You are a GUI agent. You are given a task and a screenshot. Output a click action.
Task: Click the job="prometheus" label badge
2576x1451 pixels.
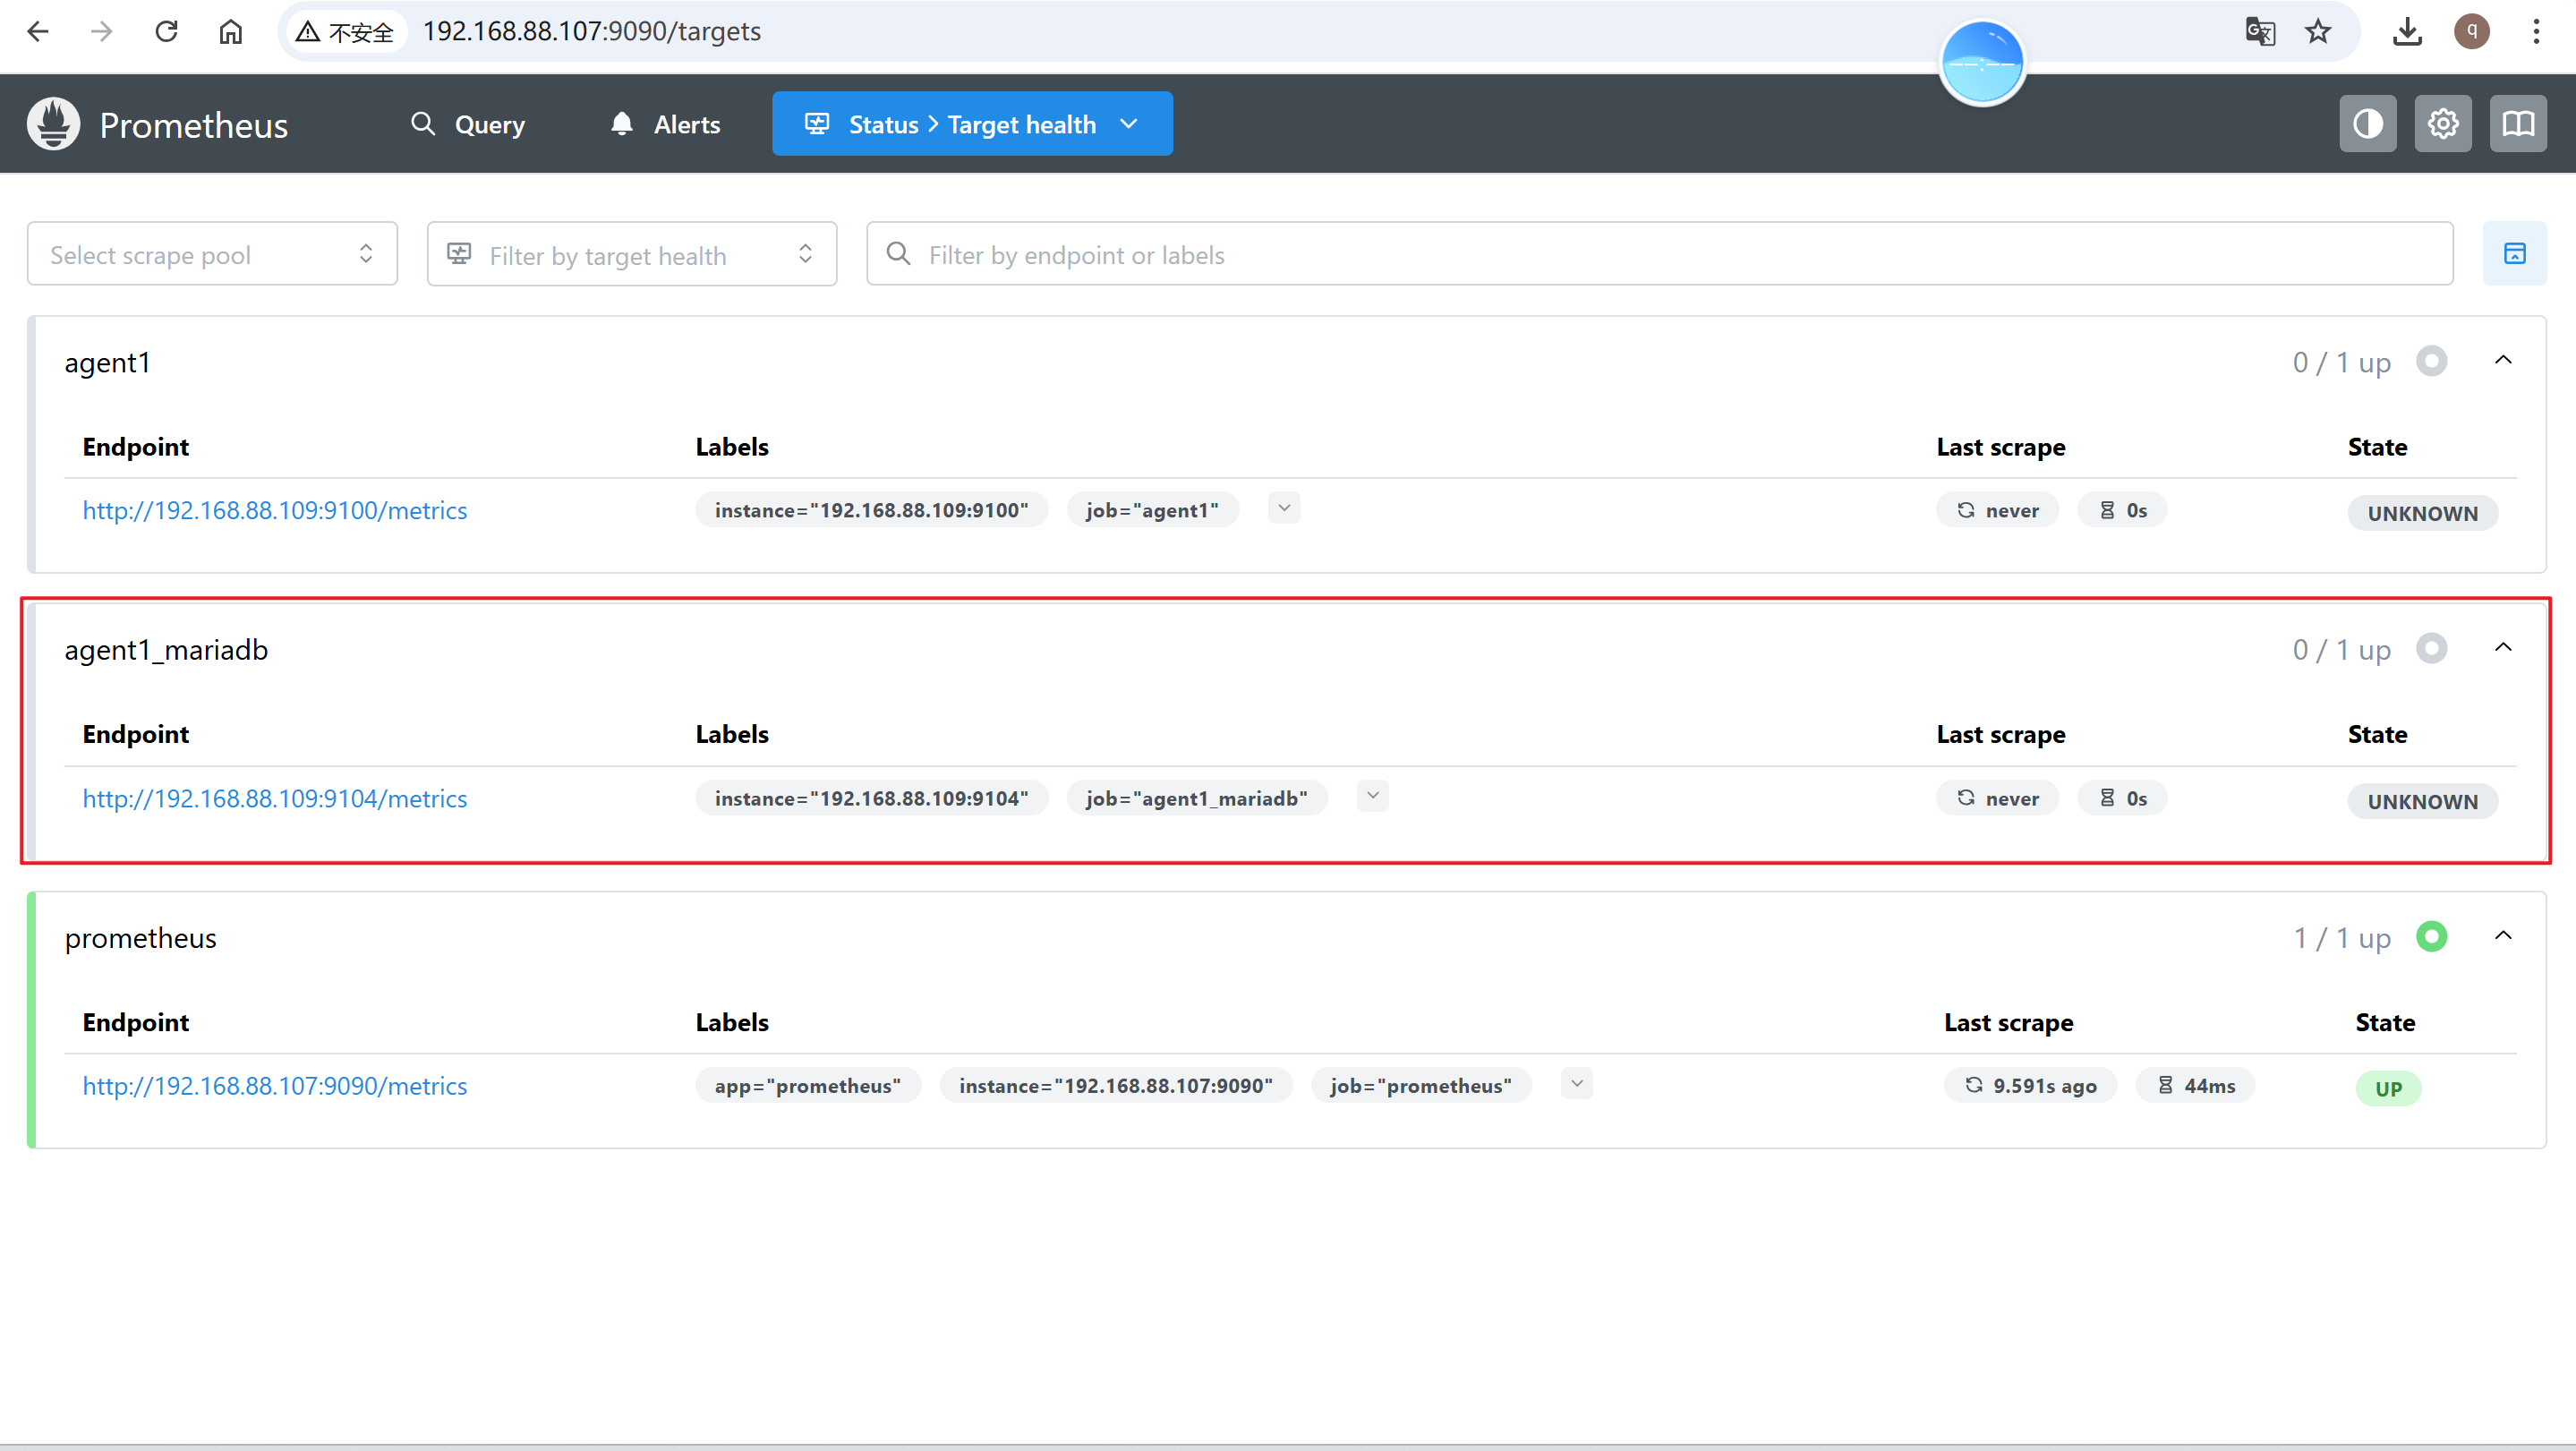coord(1421,1086)
